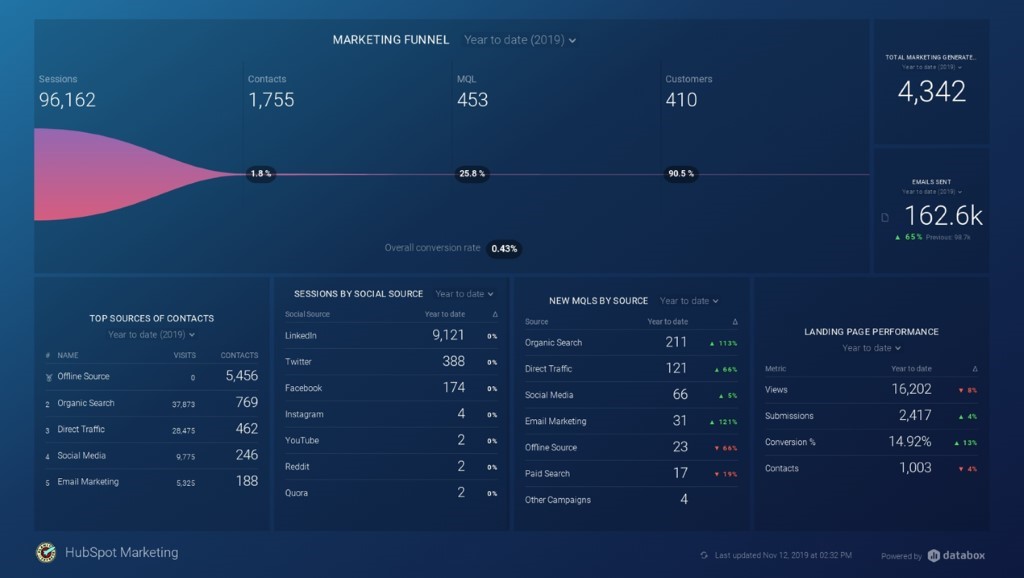Open the Marketing Funnel date range dropdown

pos(520,40)
